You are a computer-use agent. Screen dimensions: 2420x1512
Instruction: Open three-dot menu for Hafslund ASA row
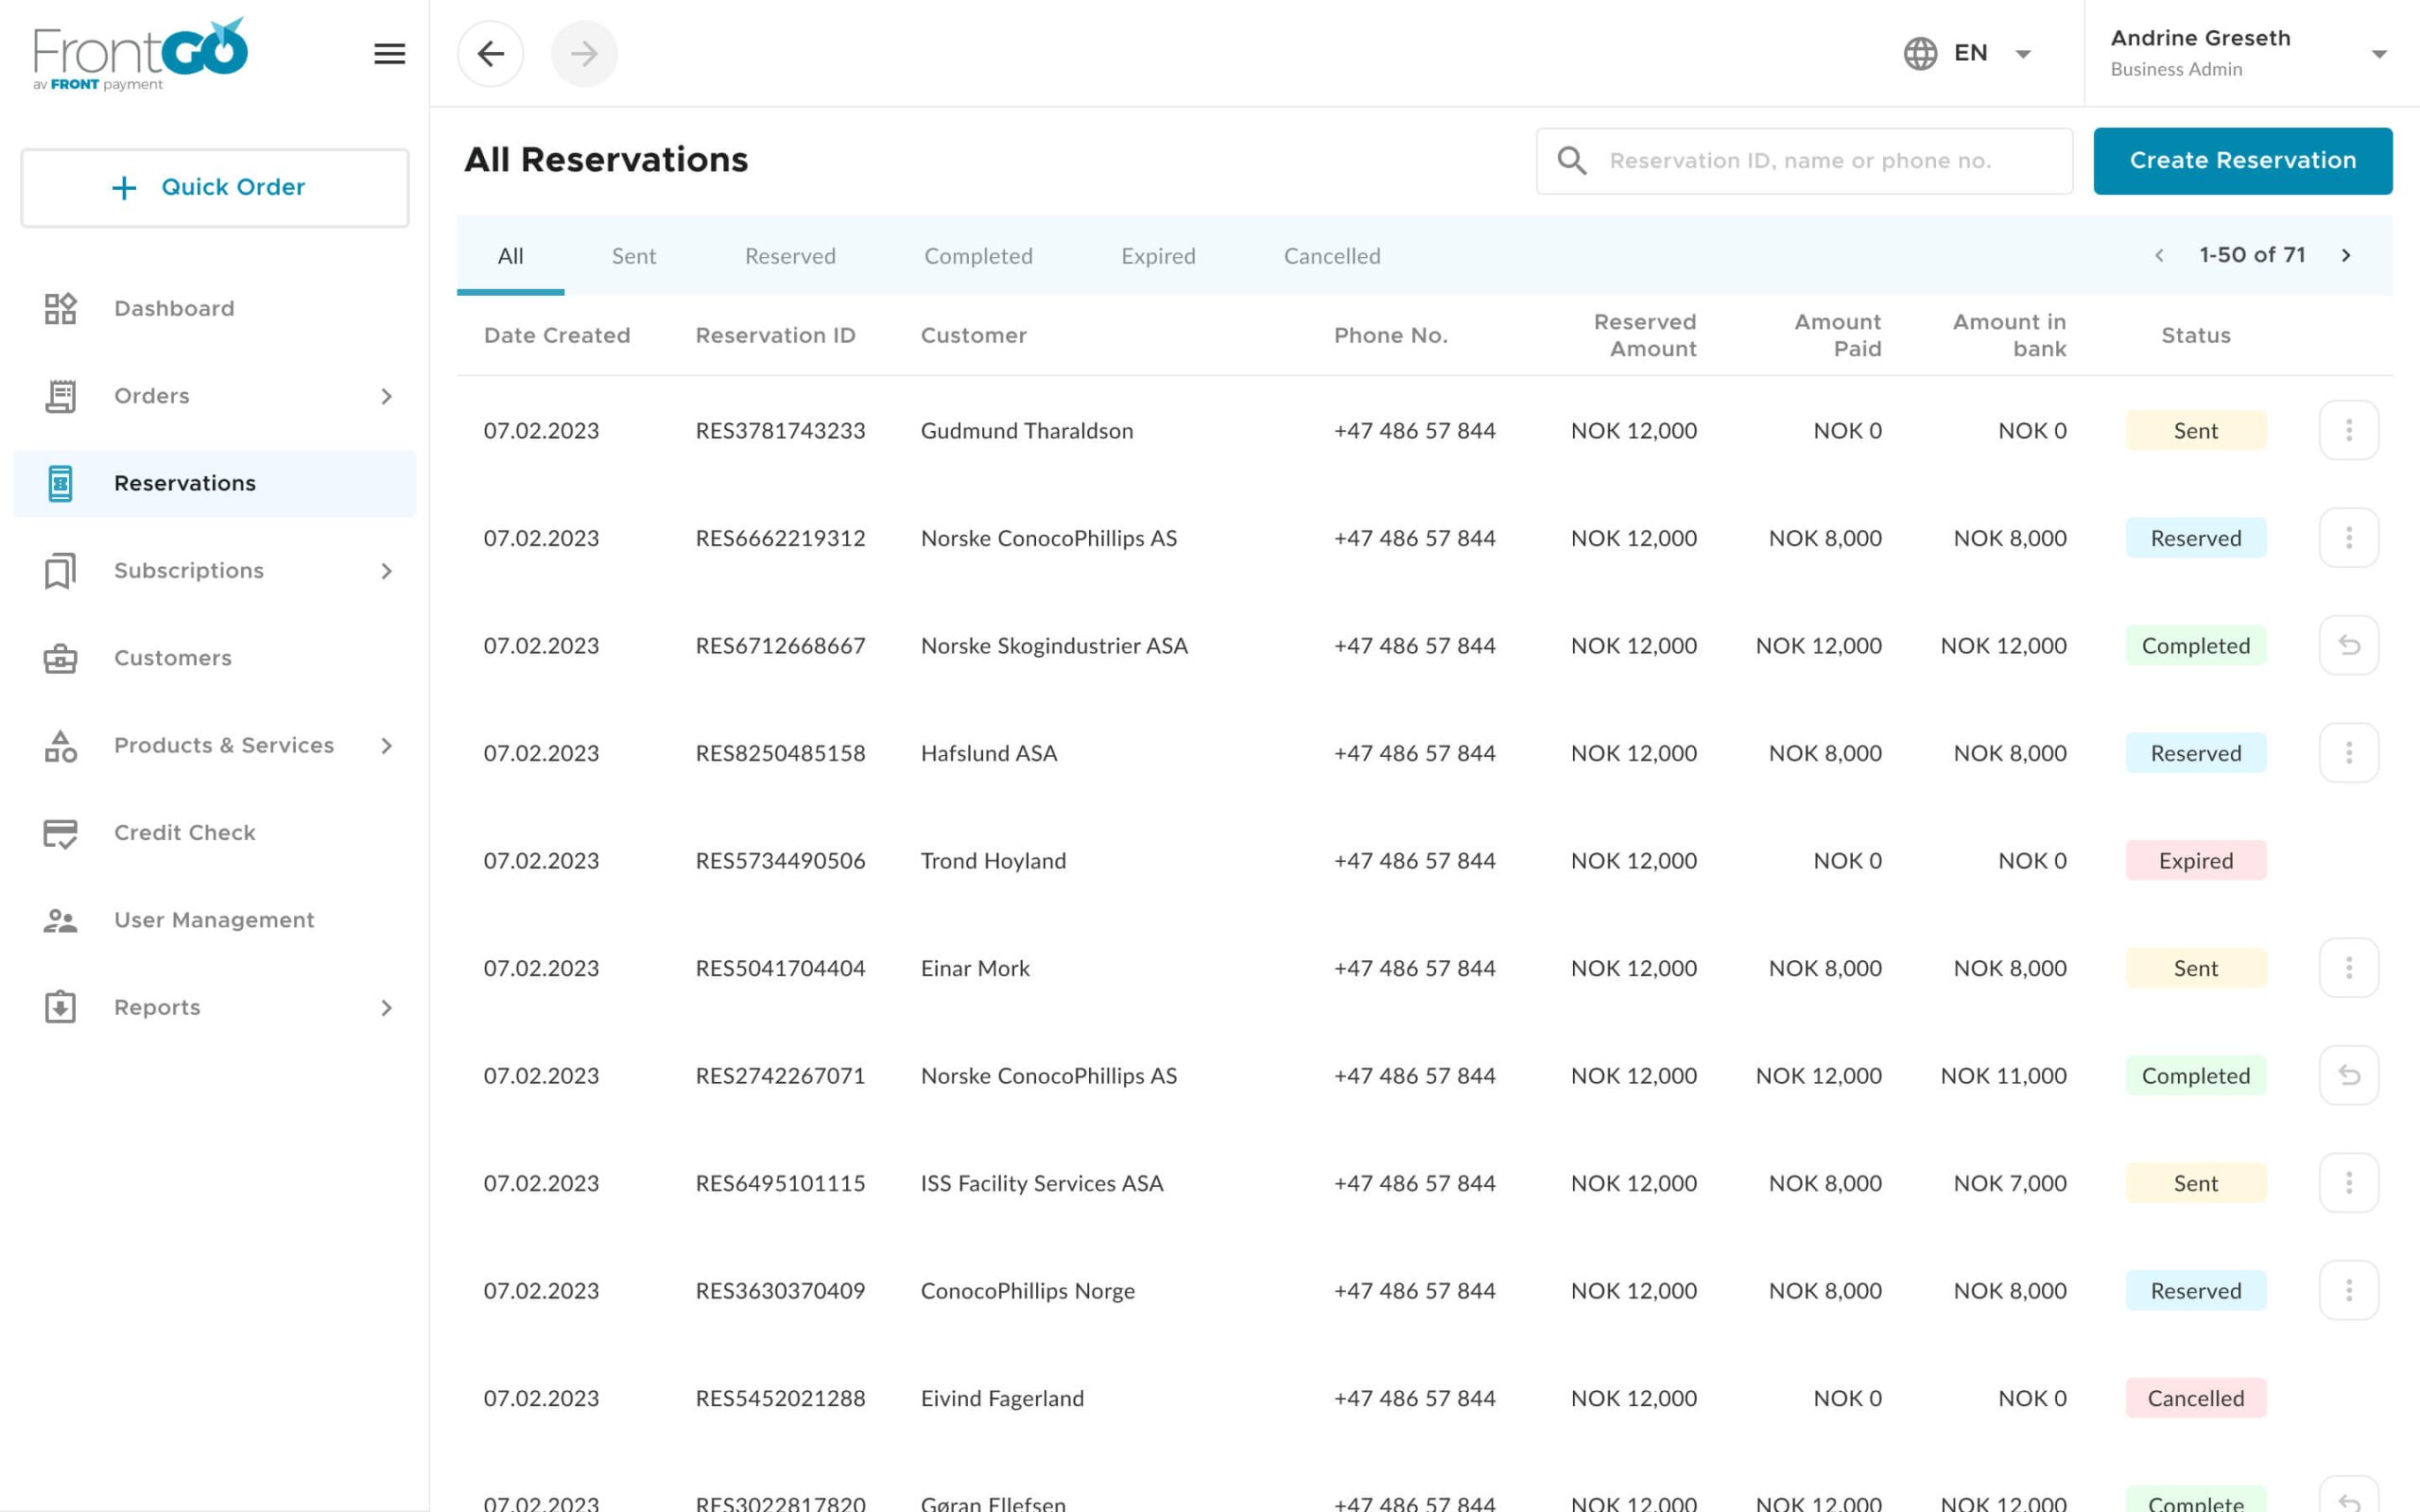(x=2348, y=752)
